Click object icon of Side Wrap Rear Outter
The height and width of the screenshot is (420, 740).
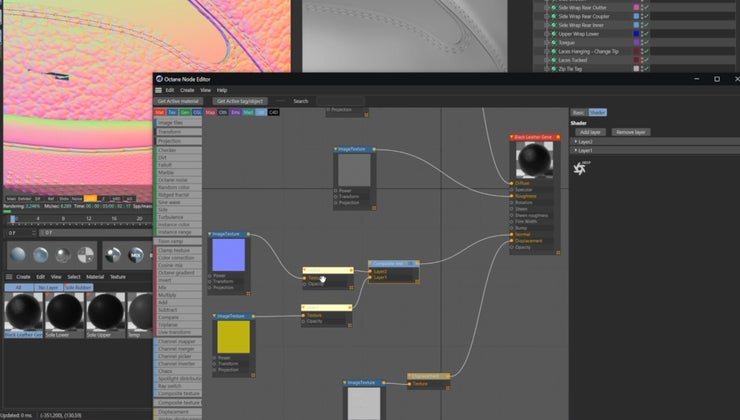tap(554, 8)
